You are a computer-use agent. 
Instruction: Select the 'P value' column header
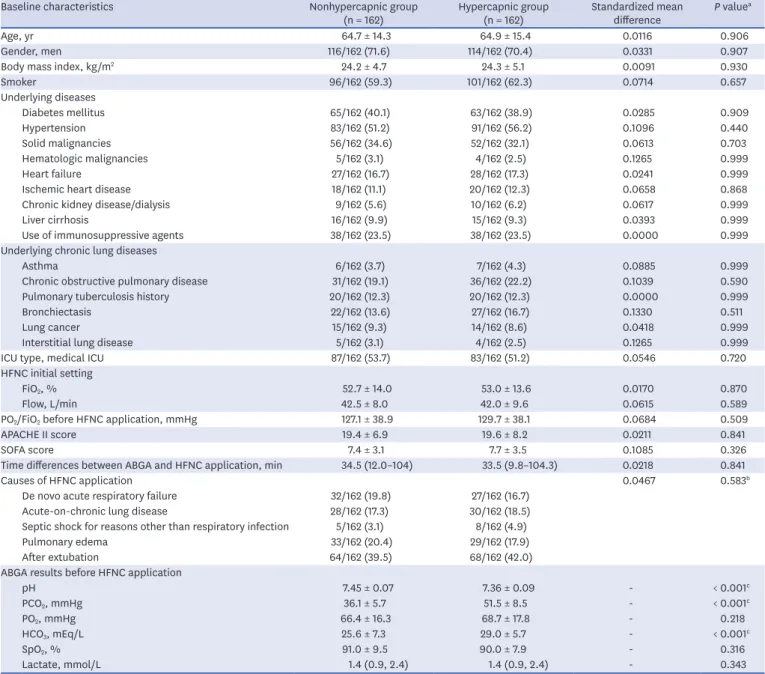tap(732, 7)
